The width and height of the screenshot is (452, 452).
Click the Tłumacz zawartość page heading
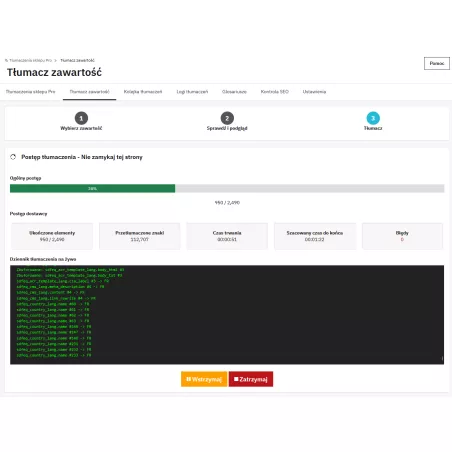click(x=54, y=72)
